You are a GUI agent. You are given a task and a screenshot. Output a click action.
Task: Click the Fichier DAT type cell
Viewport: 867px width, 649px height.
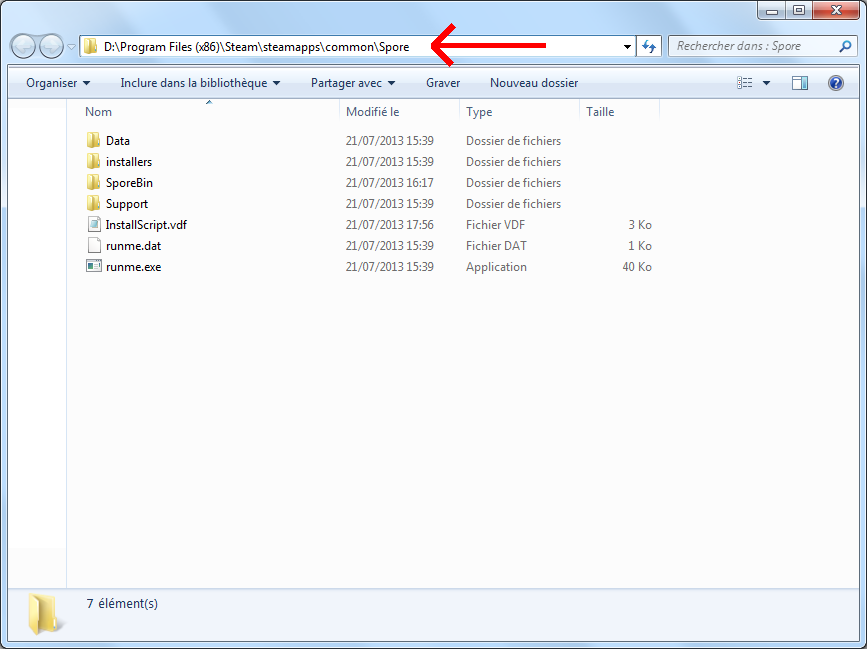(x=496, y=246)
